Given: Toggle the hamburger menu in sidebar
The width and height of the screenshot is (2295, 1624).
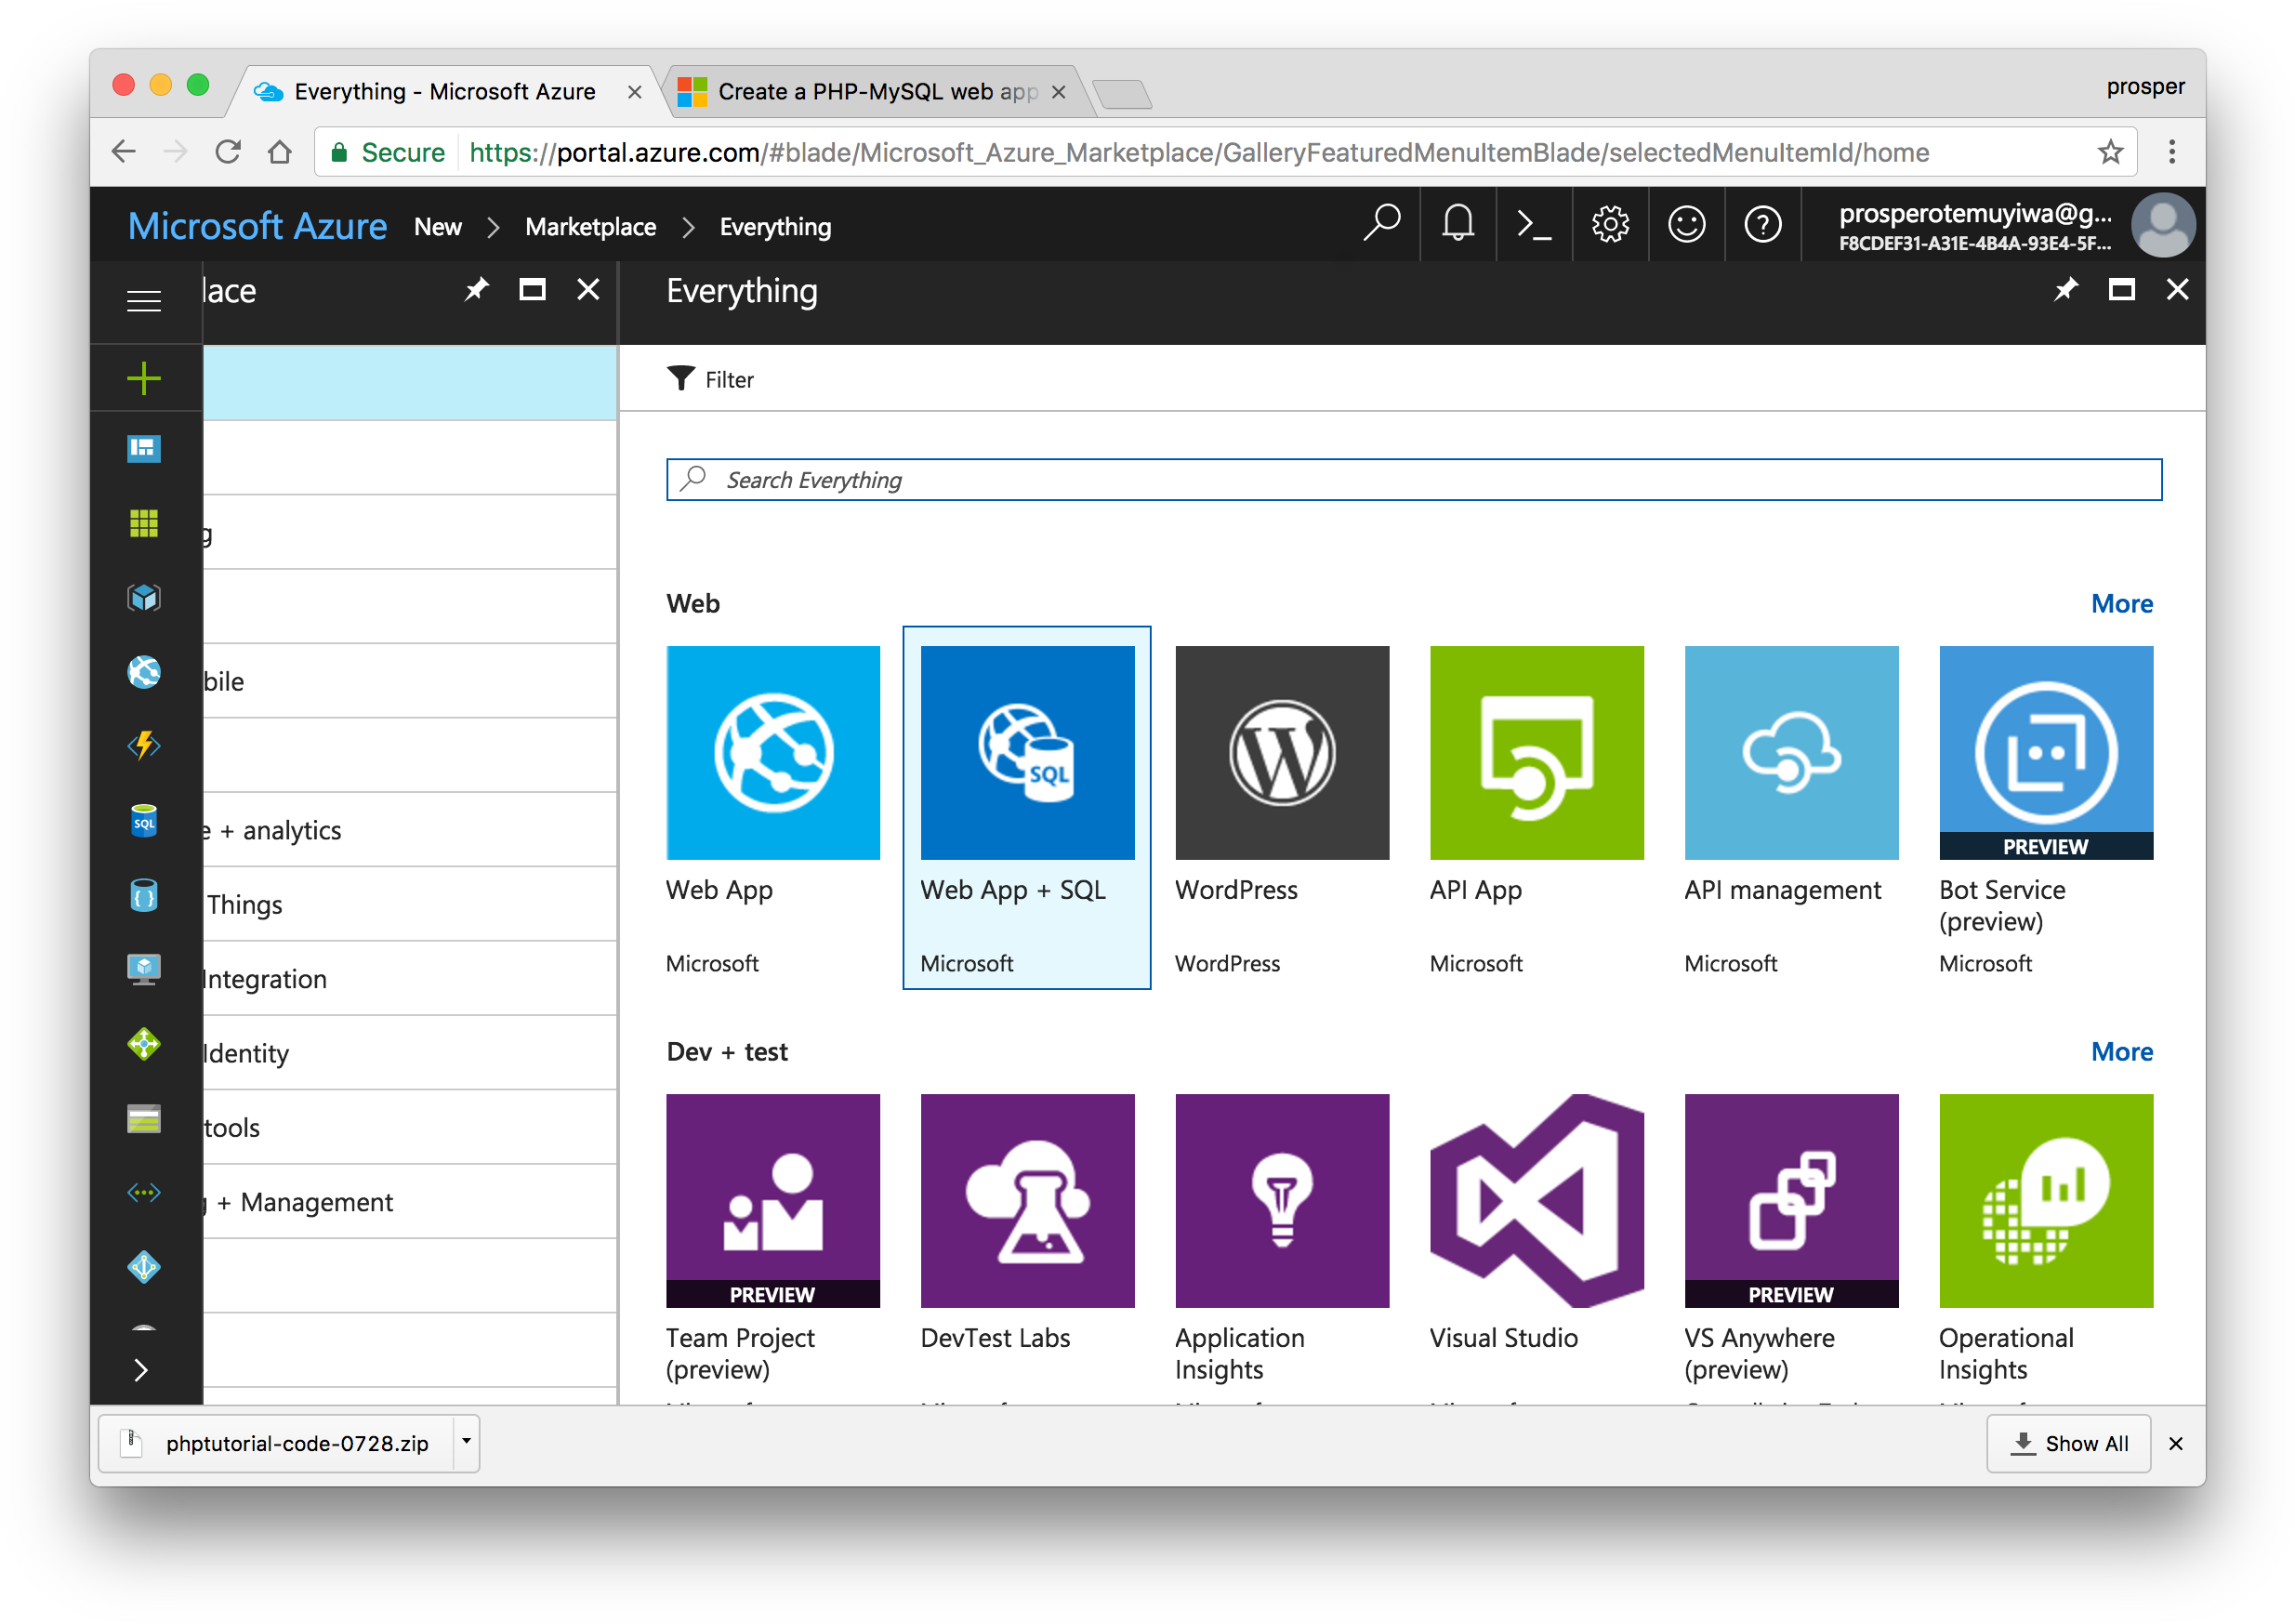Looking at the screenshot, I should (144, 300).
